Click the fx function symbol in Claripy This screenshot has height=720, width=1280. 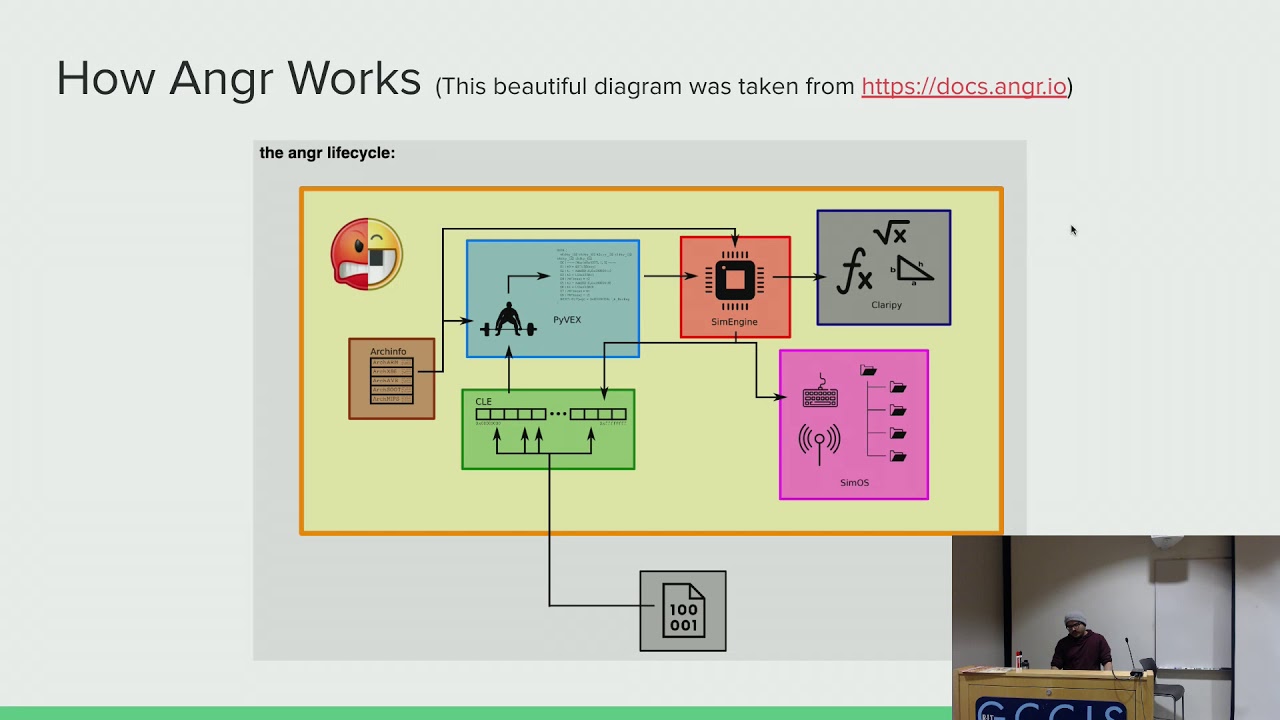pos(856,270)
